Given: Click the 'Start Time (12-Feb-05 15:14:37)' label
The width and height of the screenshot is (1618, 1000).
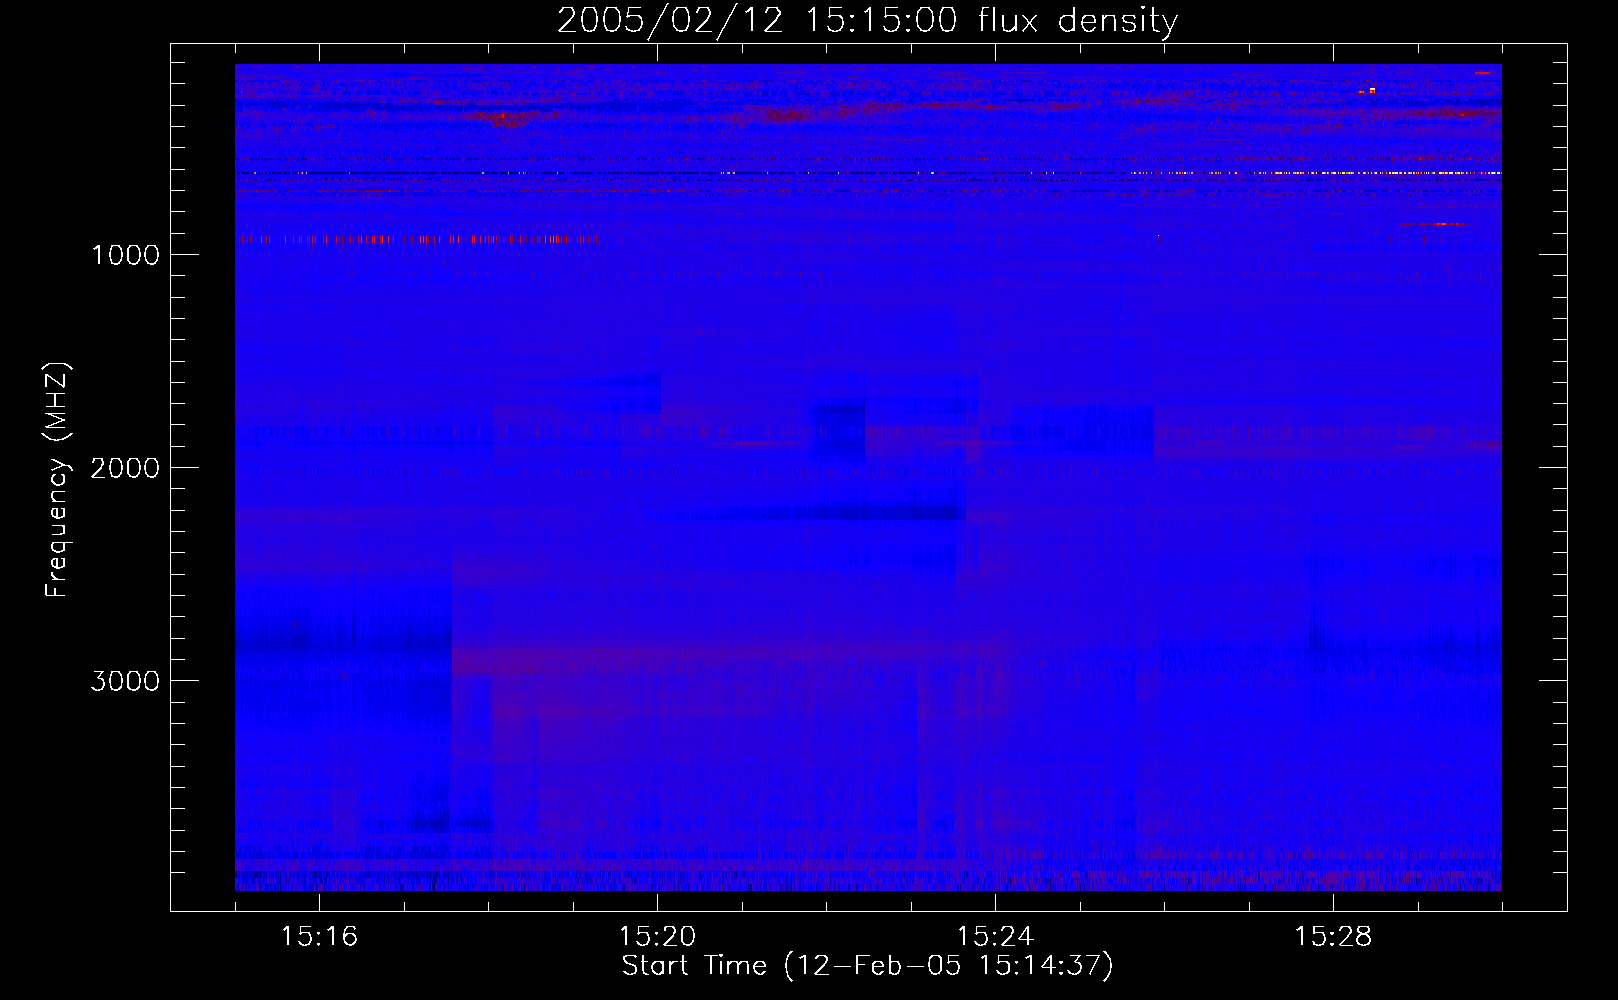Looking at the screenshot, I should pos(867,966).
